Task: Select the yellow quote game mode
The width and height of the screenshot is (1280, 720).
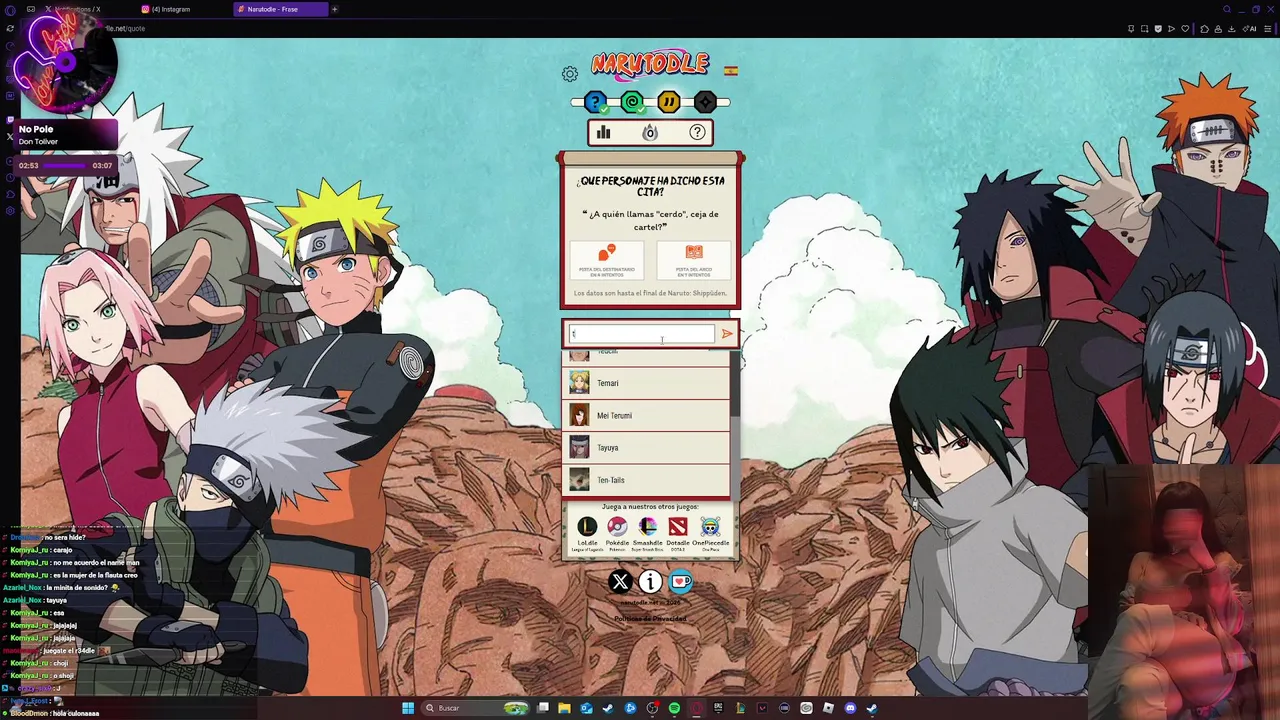Action: point(669,102)
